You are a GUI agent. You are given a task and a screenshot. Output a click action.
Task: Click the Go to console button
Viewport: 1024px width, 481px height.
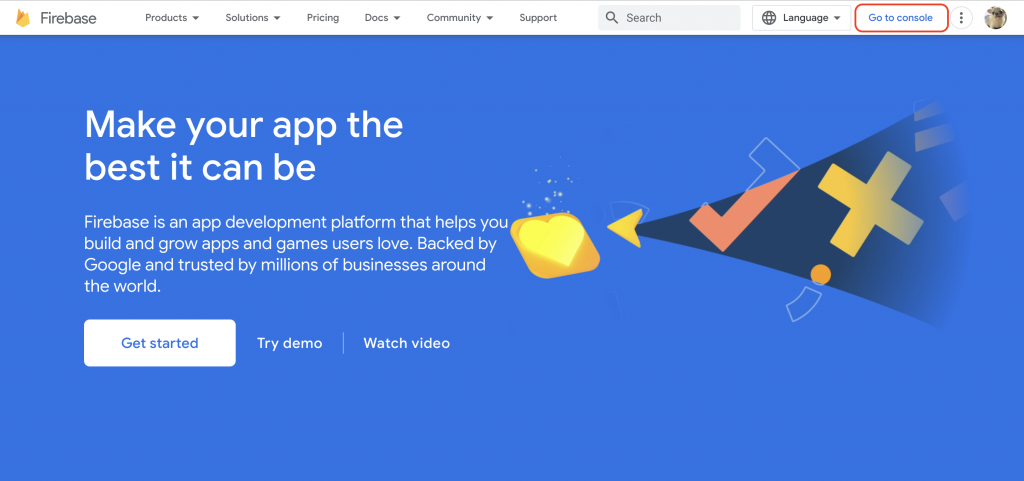point(901,18)
